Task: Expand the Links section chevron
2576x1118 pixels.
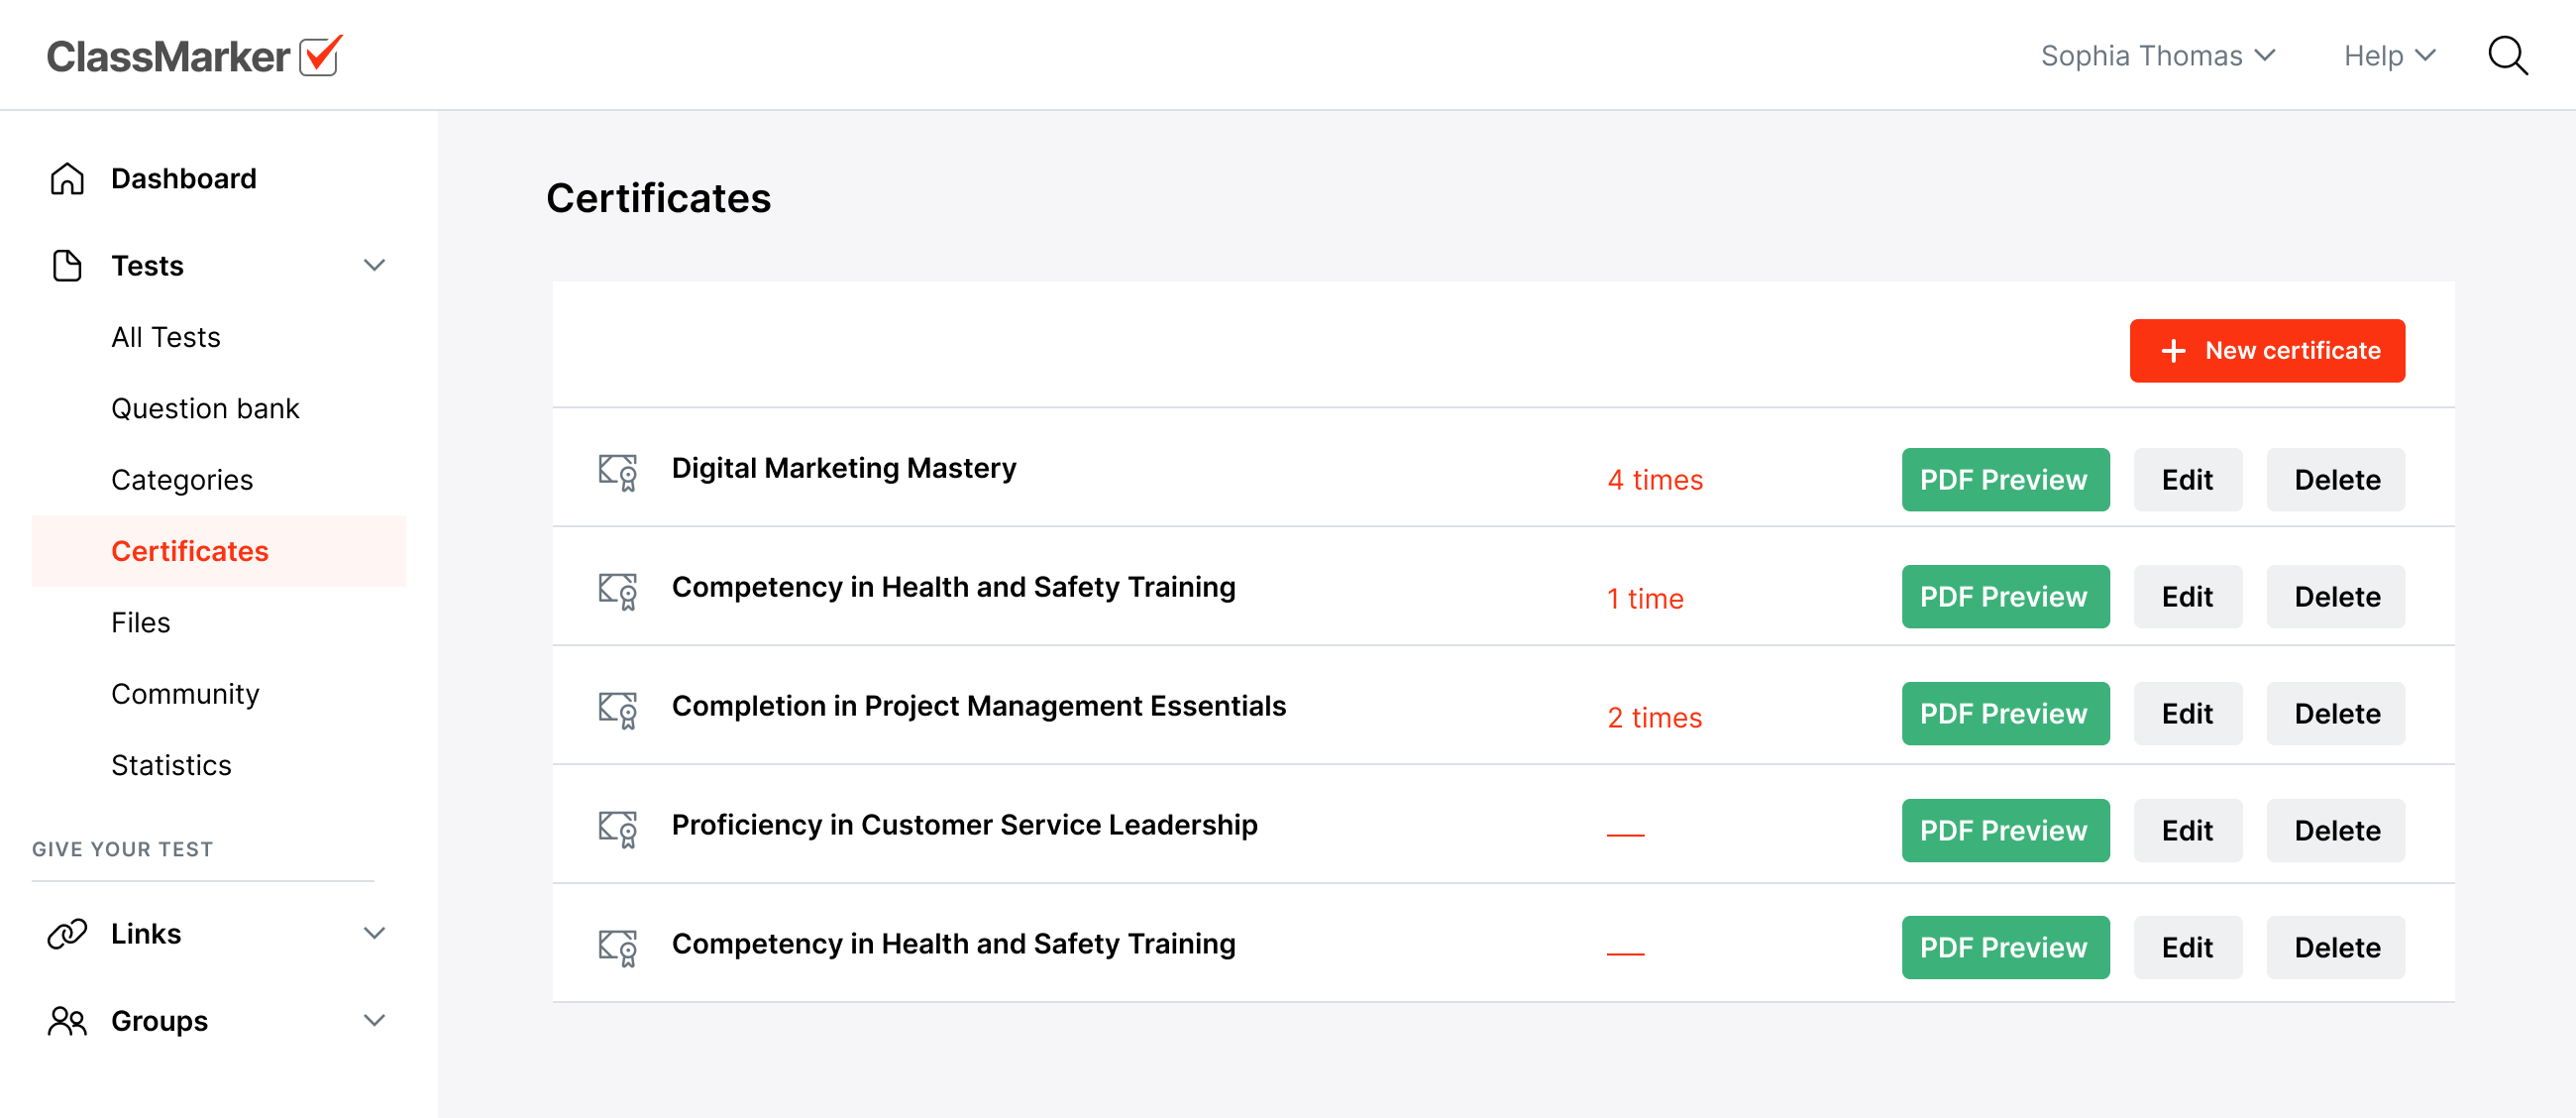Action: coord(374,933)
